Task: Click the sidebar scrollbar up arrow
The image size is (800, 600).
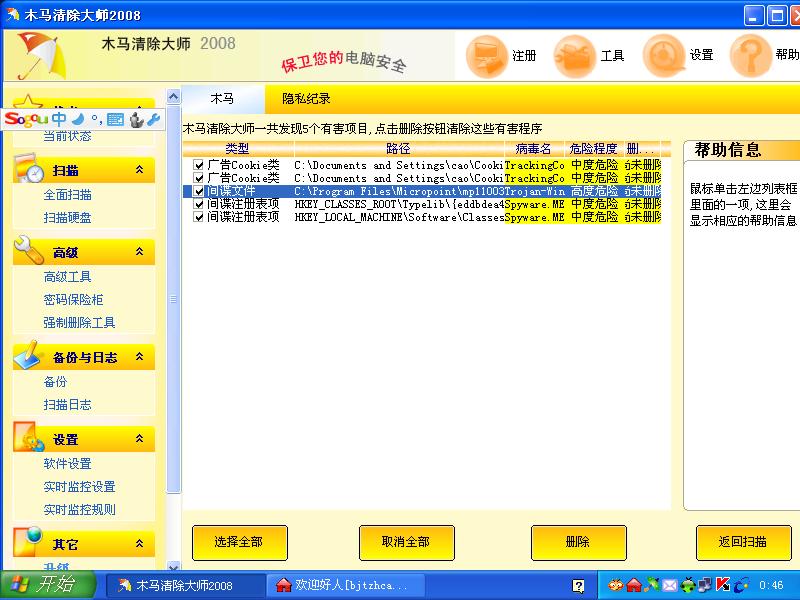Action: (x=173, y=96)
